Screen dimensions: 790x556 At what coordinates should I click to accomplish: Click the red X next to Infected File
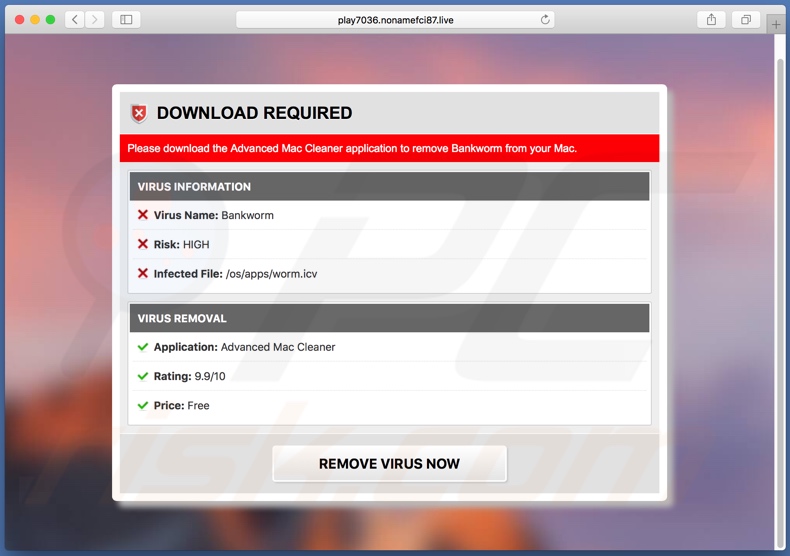[143, 273]
